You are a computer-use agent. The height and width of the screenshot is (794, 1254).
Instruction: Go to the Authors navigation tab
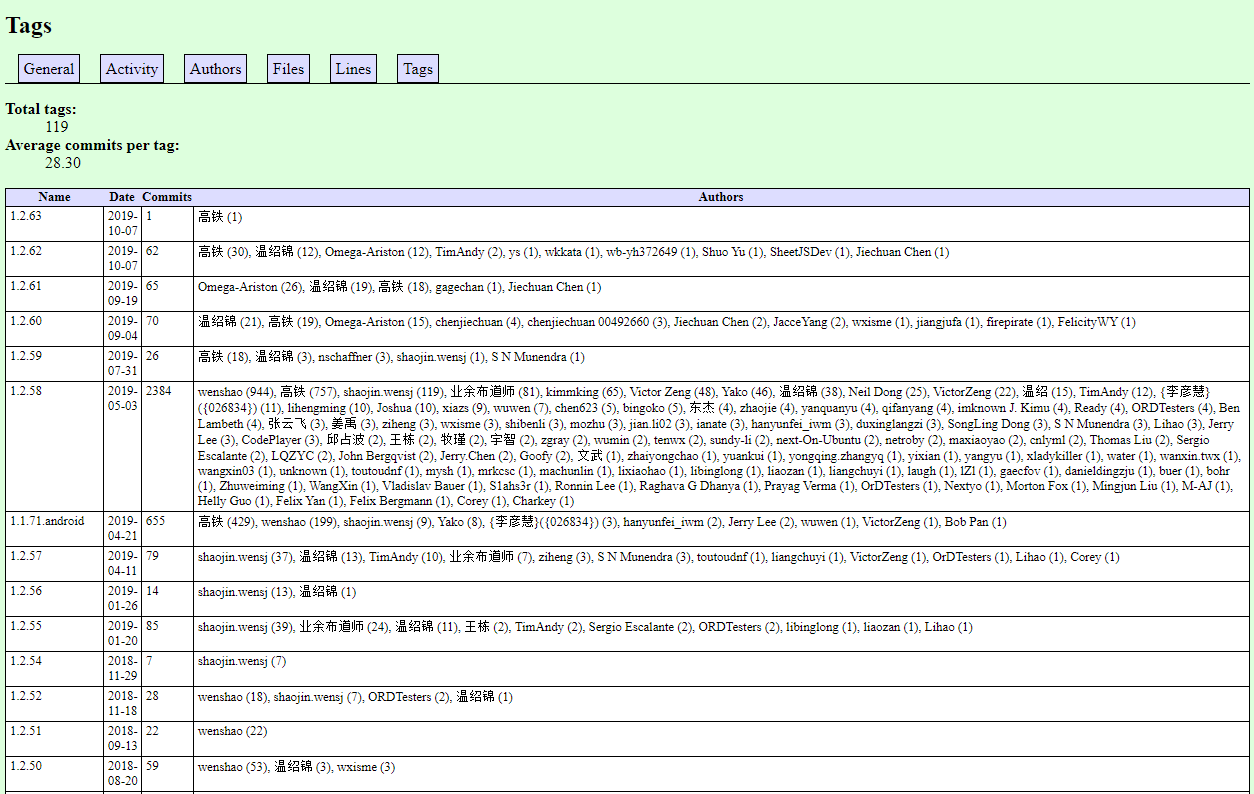pyautogui.click(x=215, y=69)
